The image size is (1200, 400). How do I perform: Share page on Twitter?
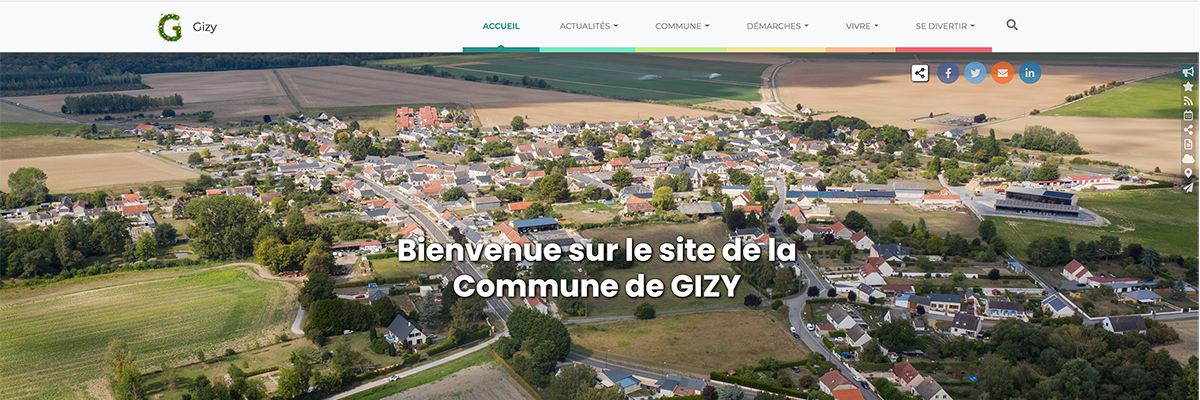[x=975, y=73]
